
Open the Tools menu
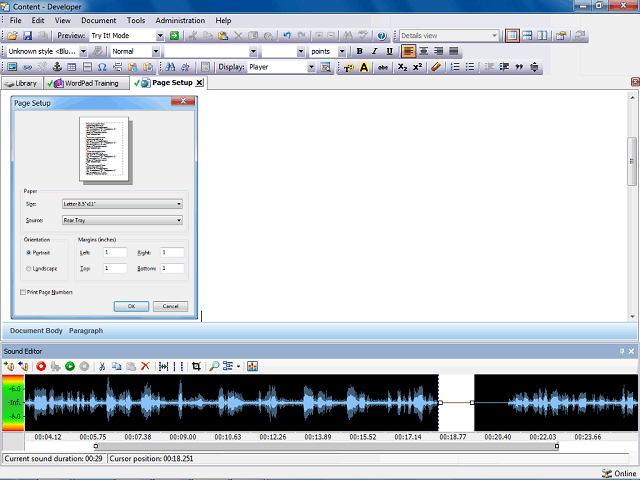click(x=136, y=20)
